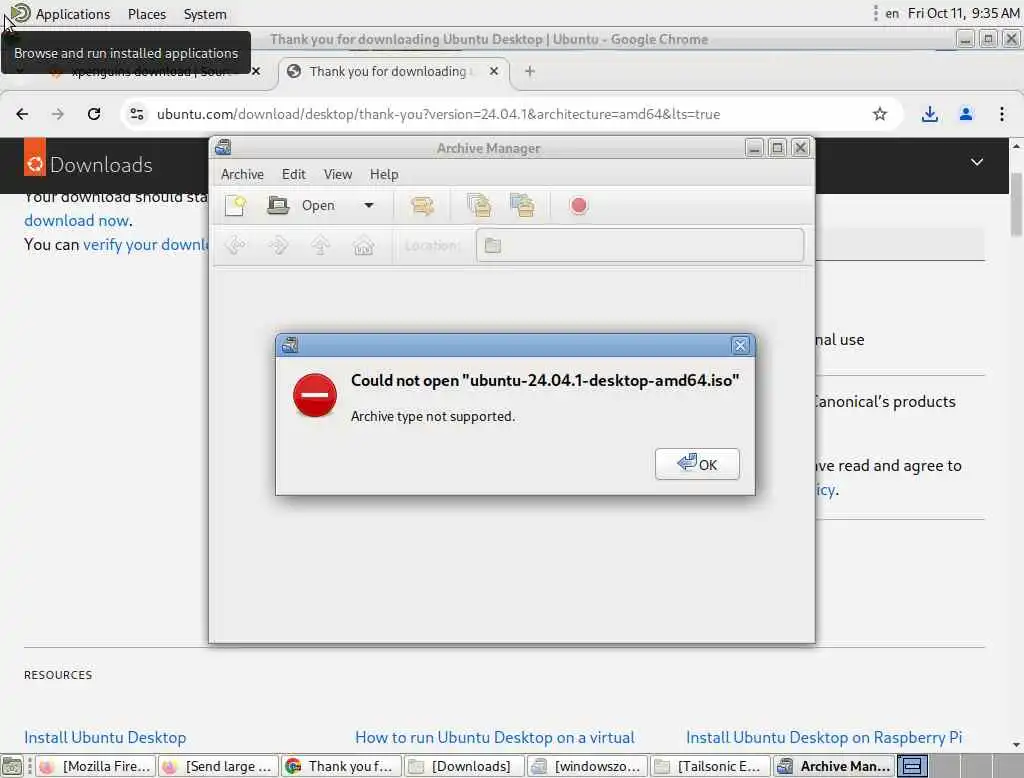Click the clock showing Fri Oct 11
1024x778 pixels.
coord(963,14)
